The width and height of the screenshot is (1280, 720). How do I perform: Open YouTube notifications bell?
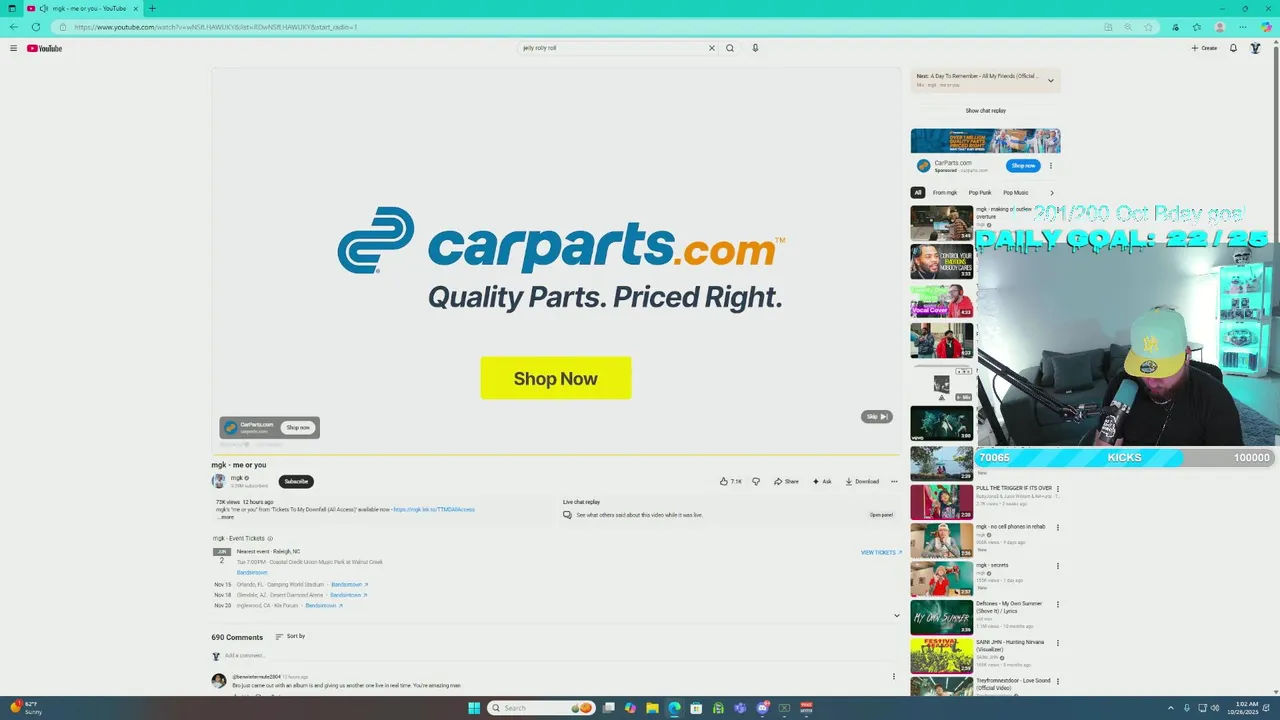coord(1233,48)
